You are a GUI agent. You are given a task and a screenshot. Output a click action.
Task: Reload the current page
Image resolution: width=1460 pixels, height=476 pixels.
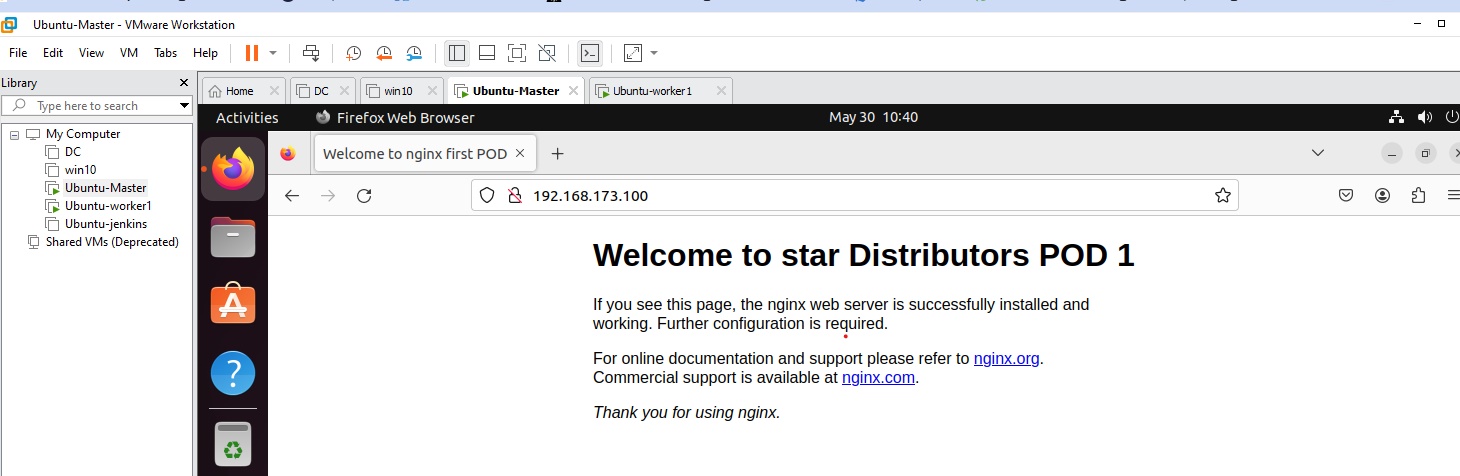point(364,196)
